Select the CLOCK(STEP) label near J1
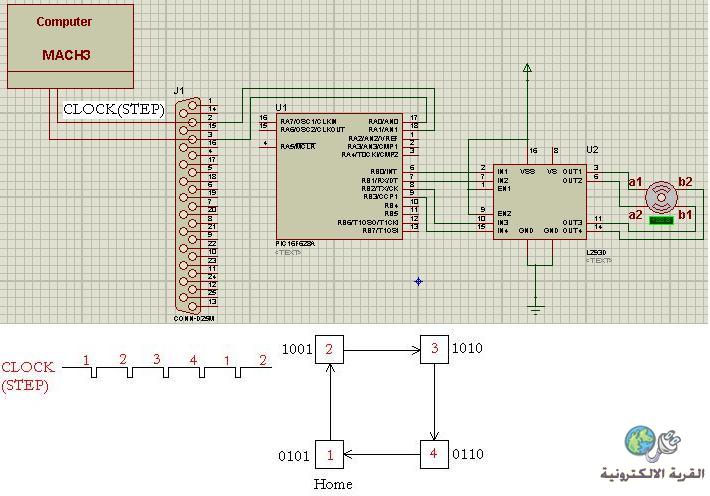This screenshot has width=710, height=496. (x=113, y=110)
